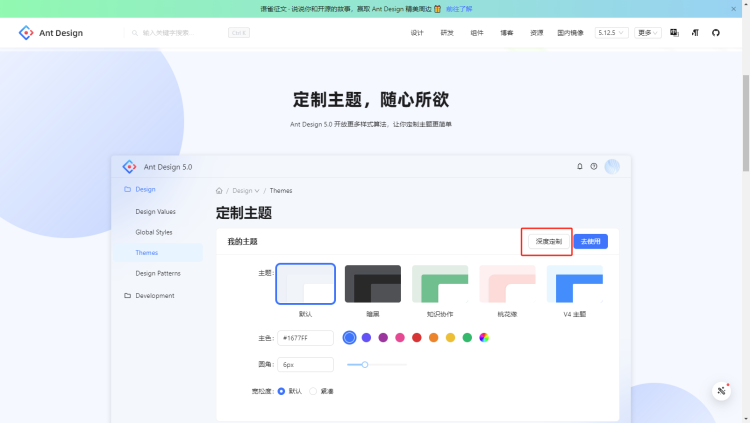Image resolution: width=750 pixels, height=423 pixels.
Task: Select Design Values in the sidebar
Action: point(158,212)
